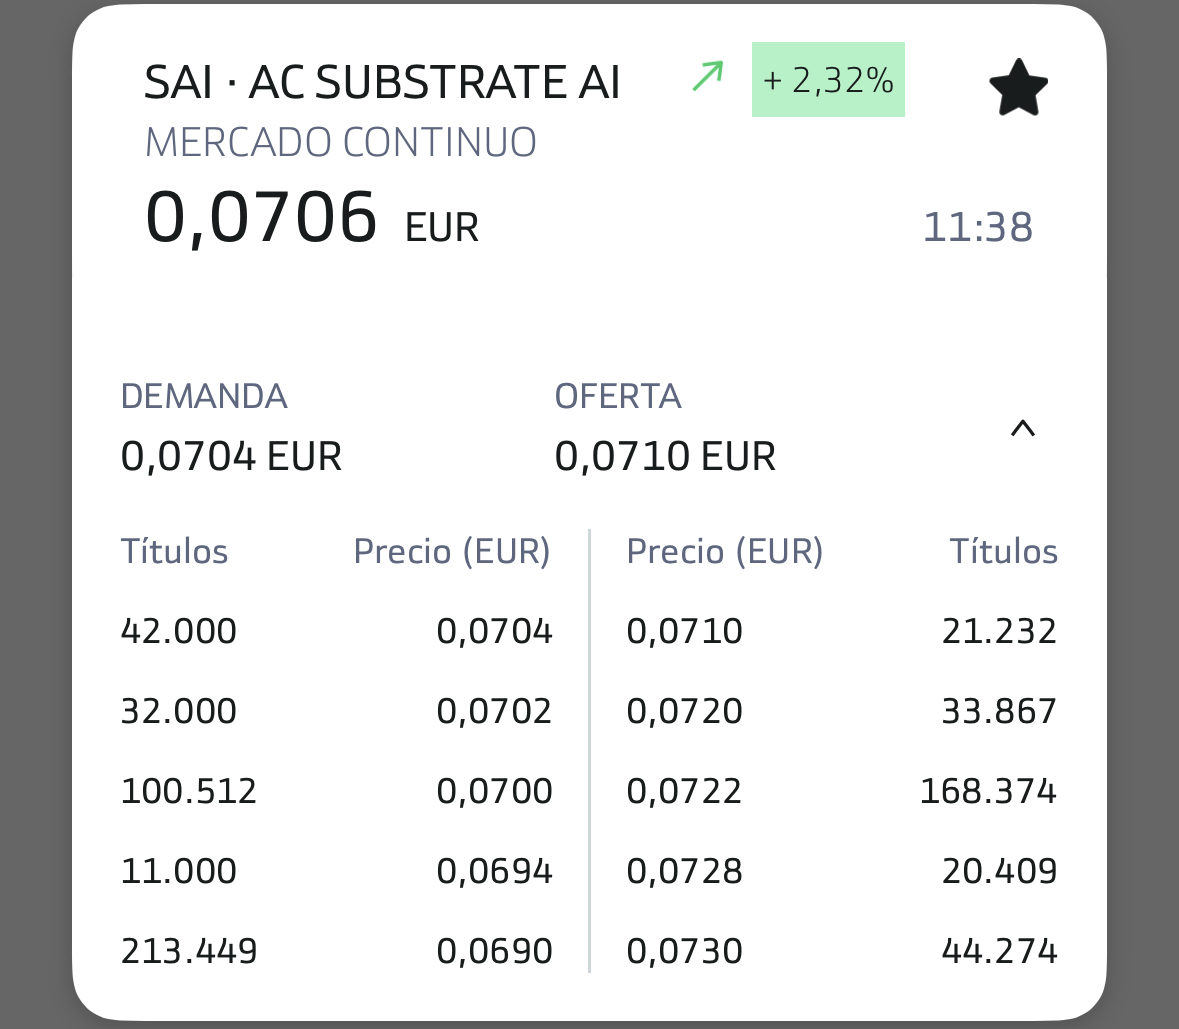This screenshot has width=1179, height=1029.
Task: Click the MERCADO CONTINUO label
Action: pyautogui.click(x=341, y=143)
